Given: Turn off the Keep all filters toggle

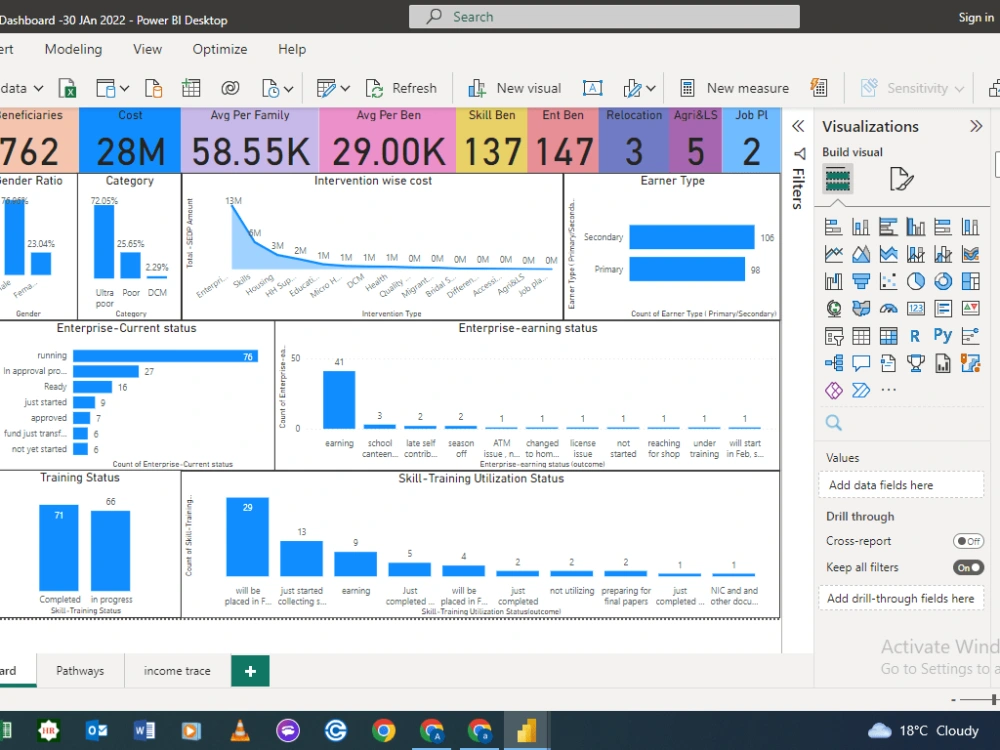Looking at the screenshot, I should [x=968, y=566].
